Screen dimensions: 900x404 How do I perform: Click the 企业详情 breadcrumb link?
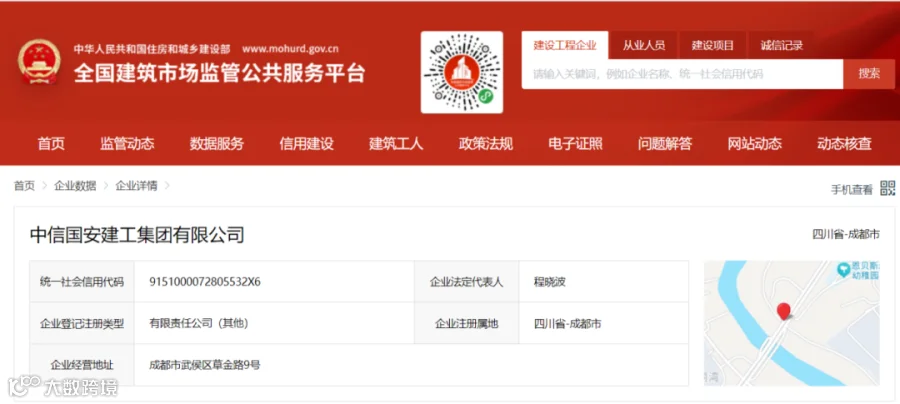point(136,186)
